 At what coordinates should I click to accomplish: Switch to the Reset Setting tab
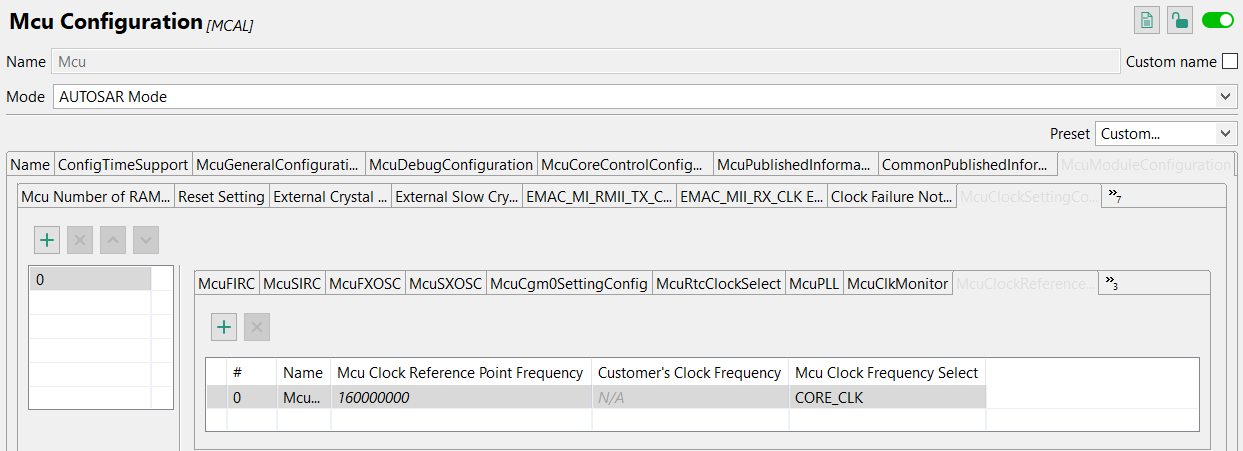click(x=222, y=197)
